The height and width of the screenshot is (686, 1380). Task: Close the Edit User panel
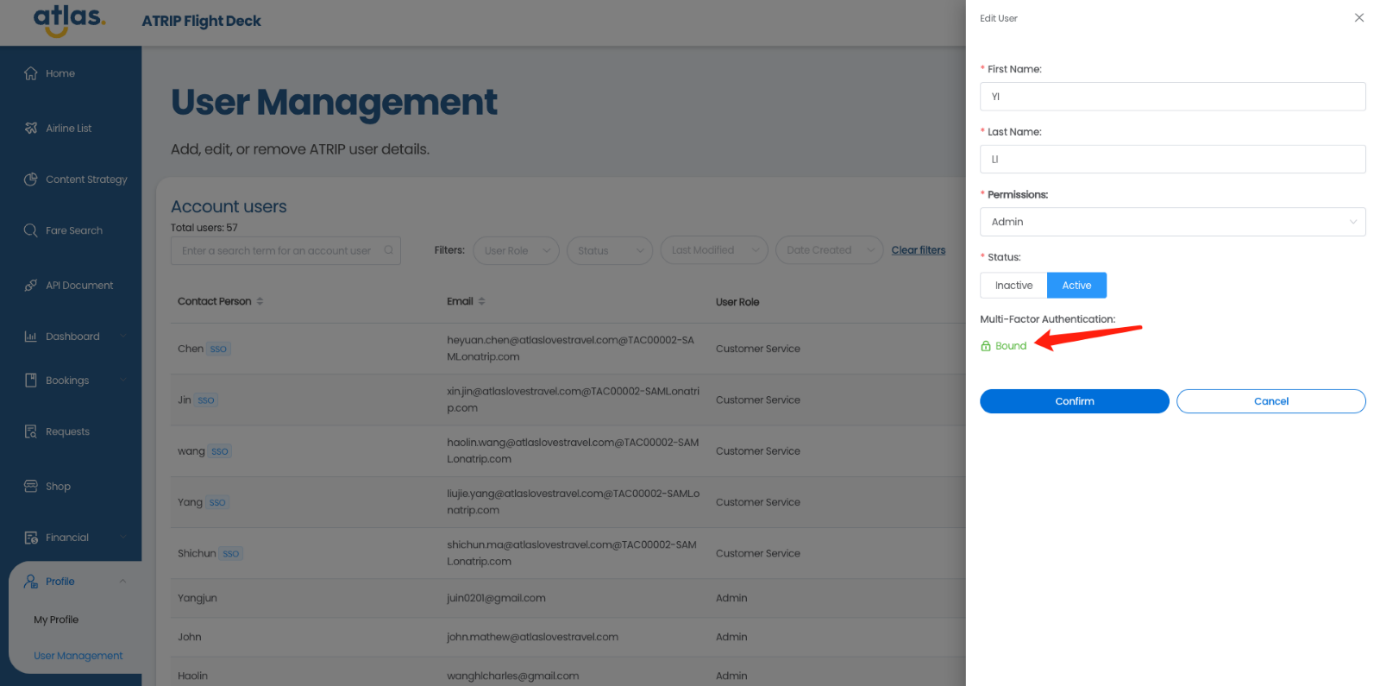click(1358, 18)
